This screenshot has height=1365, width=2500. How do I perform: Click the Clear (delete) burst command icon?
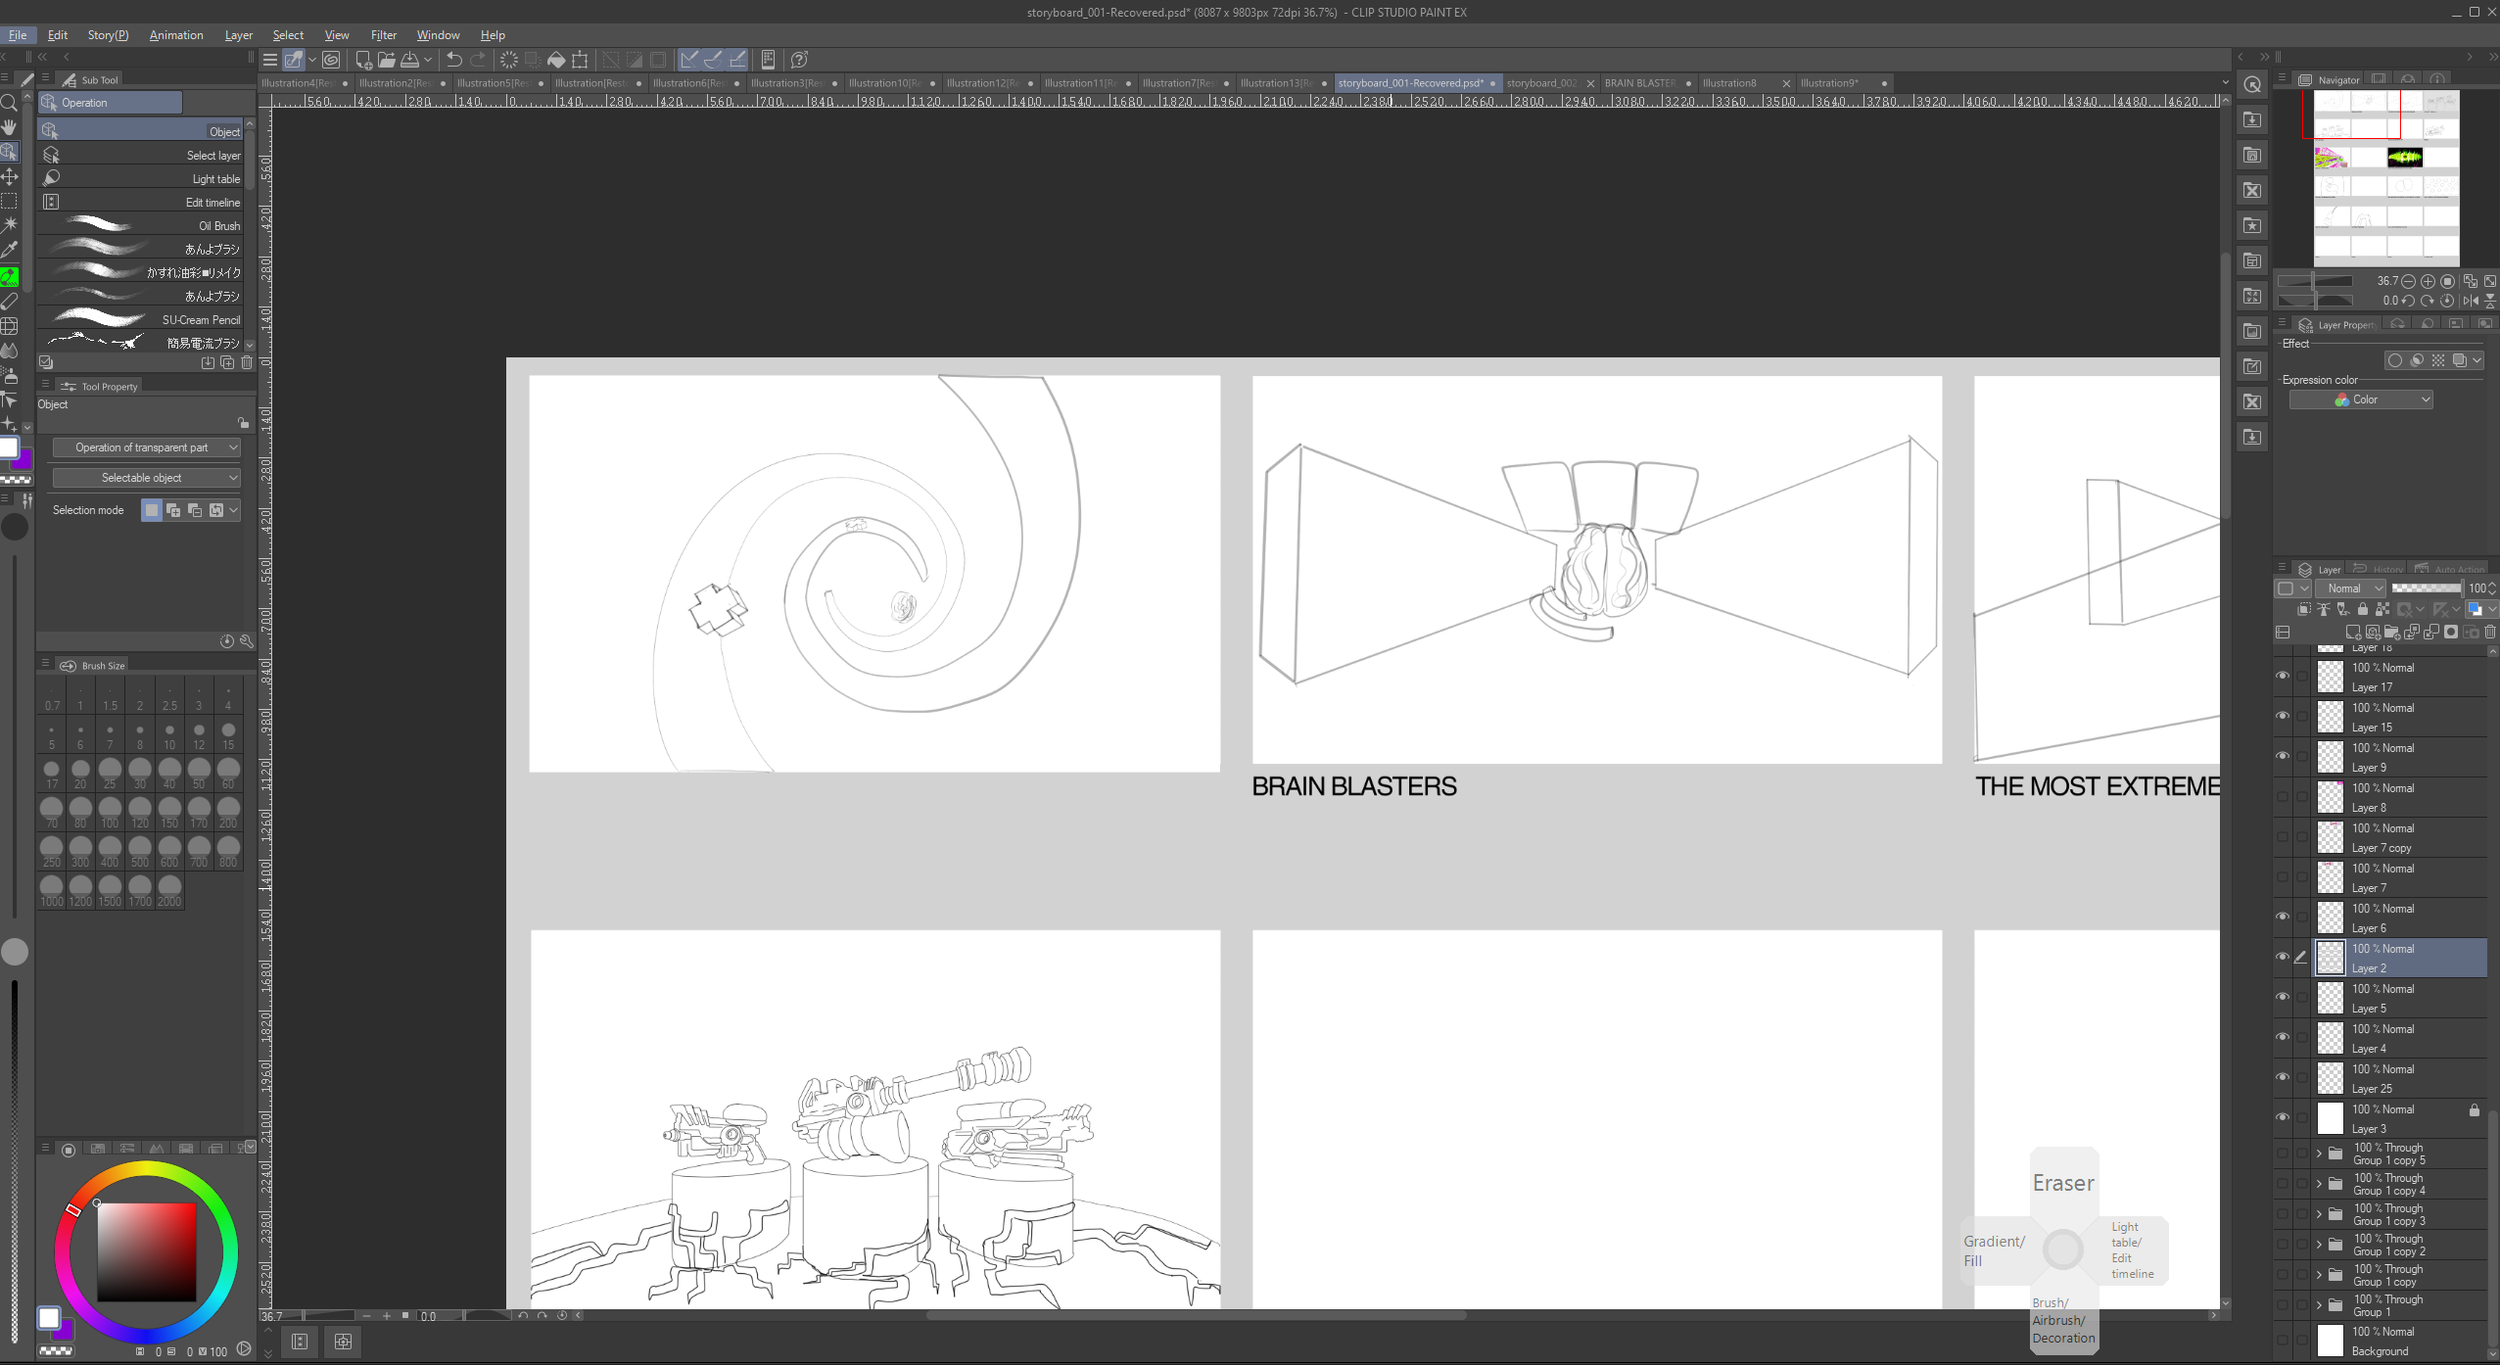[x=508, y=60]
